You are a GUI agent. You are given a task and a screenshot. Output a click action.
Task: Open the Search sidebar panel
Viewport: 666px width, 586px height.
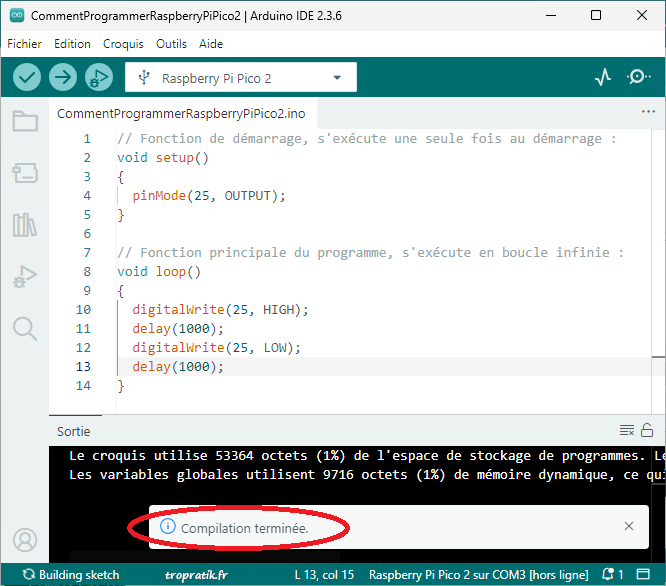pos(25,329)
